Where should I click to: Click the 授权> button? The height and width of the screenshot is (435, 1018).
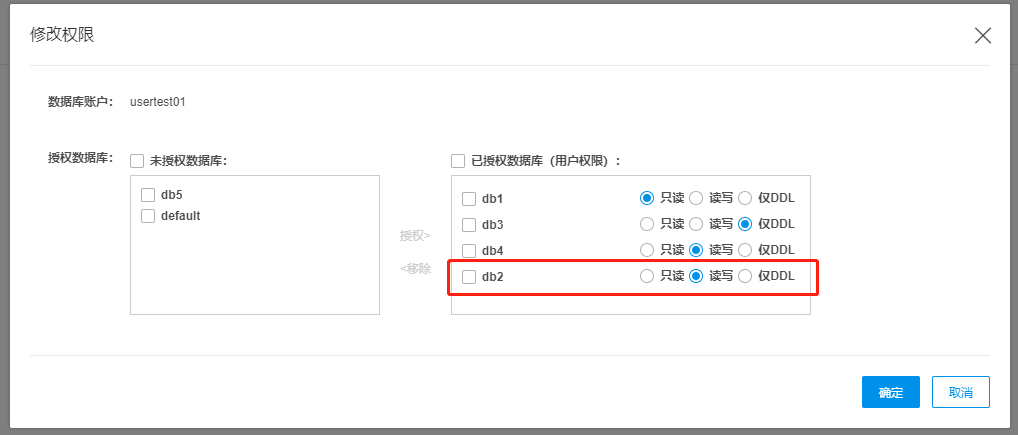[x=415, y=236]
